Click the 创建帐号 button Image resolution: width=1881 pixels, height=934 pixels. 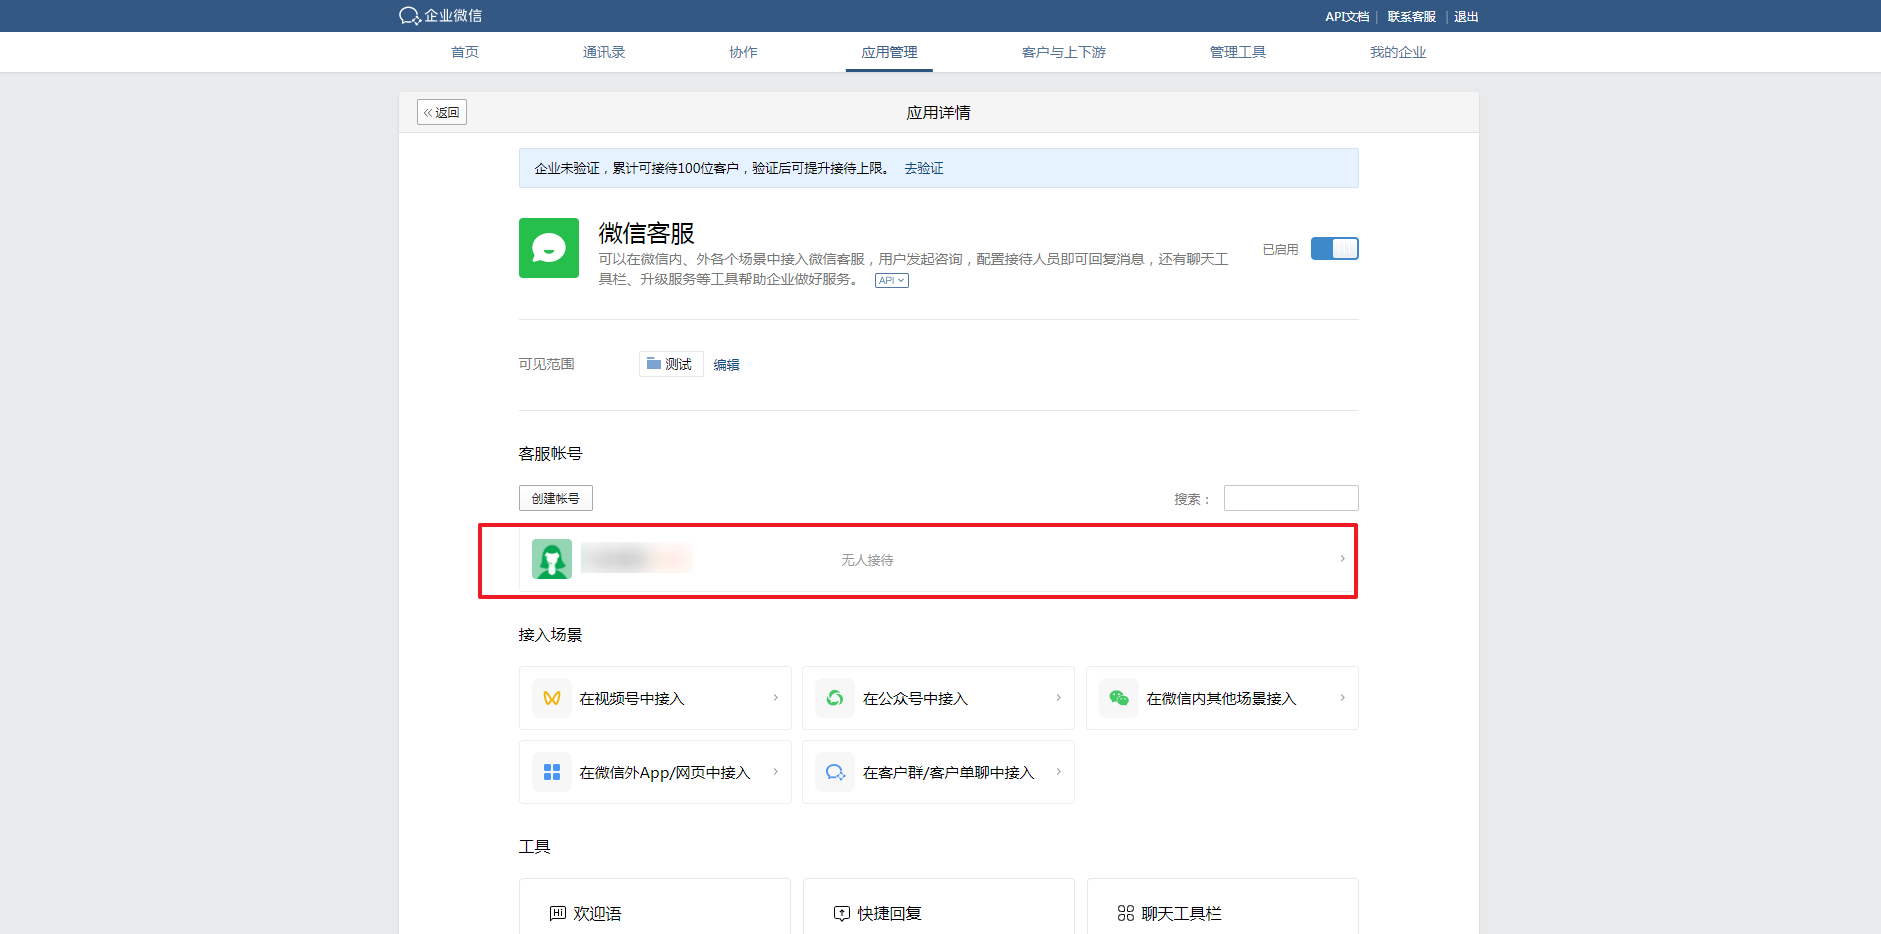[x=555, y=498]
